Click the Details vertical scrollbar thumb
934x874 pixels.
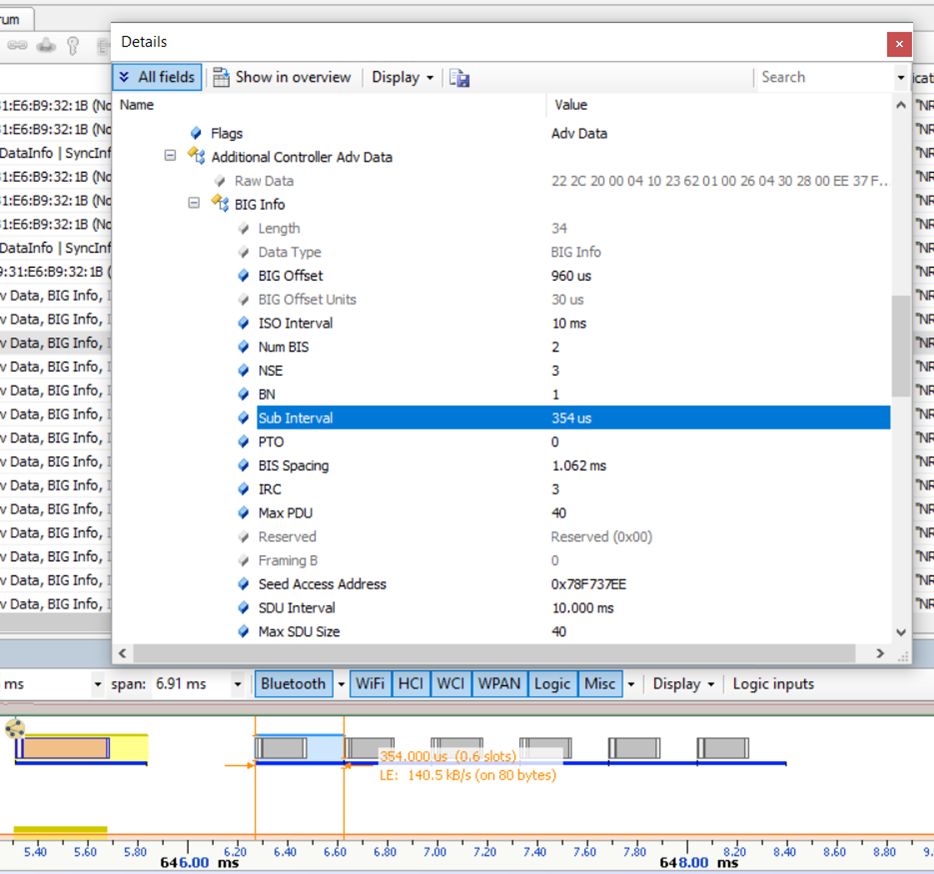click(x=900, y=345)
